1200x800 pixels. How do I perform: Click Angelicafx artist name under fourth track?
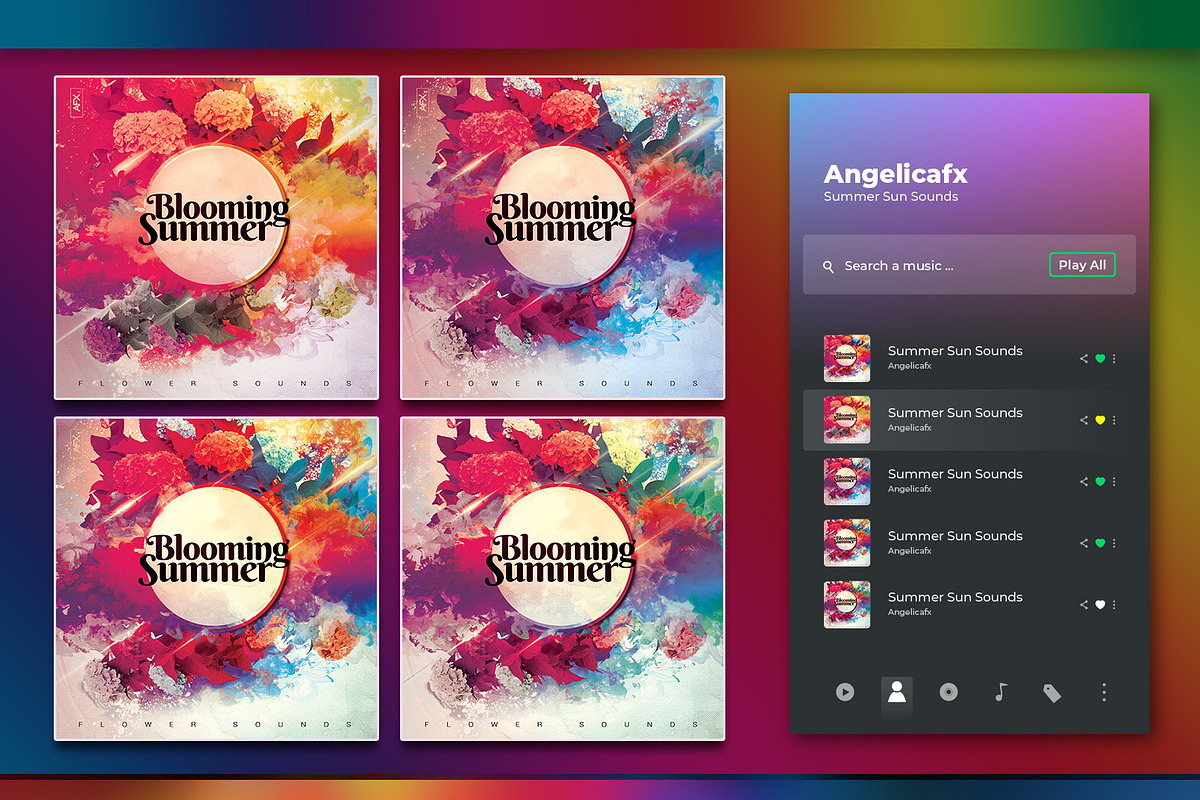[x=910, y=551]
